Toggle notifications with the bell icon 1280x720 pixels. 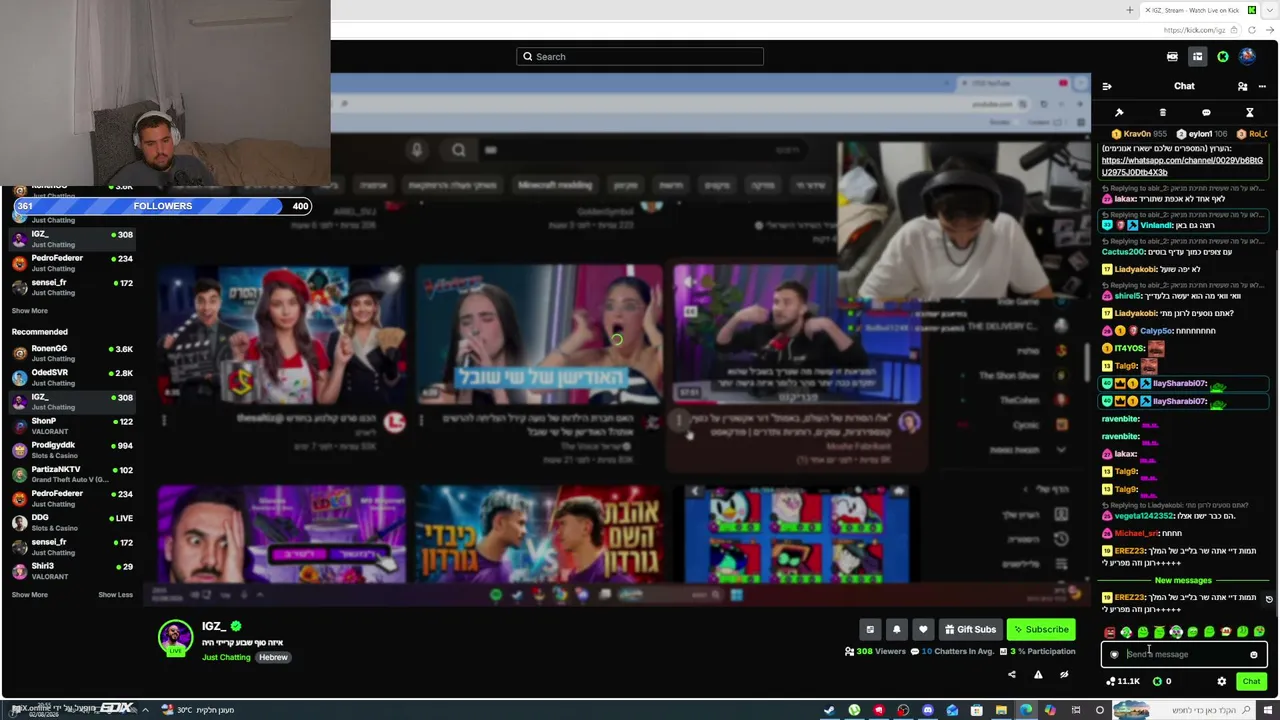896,630
